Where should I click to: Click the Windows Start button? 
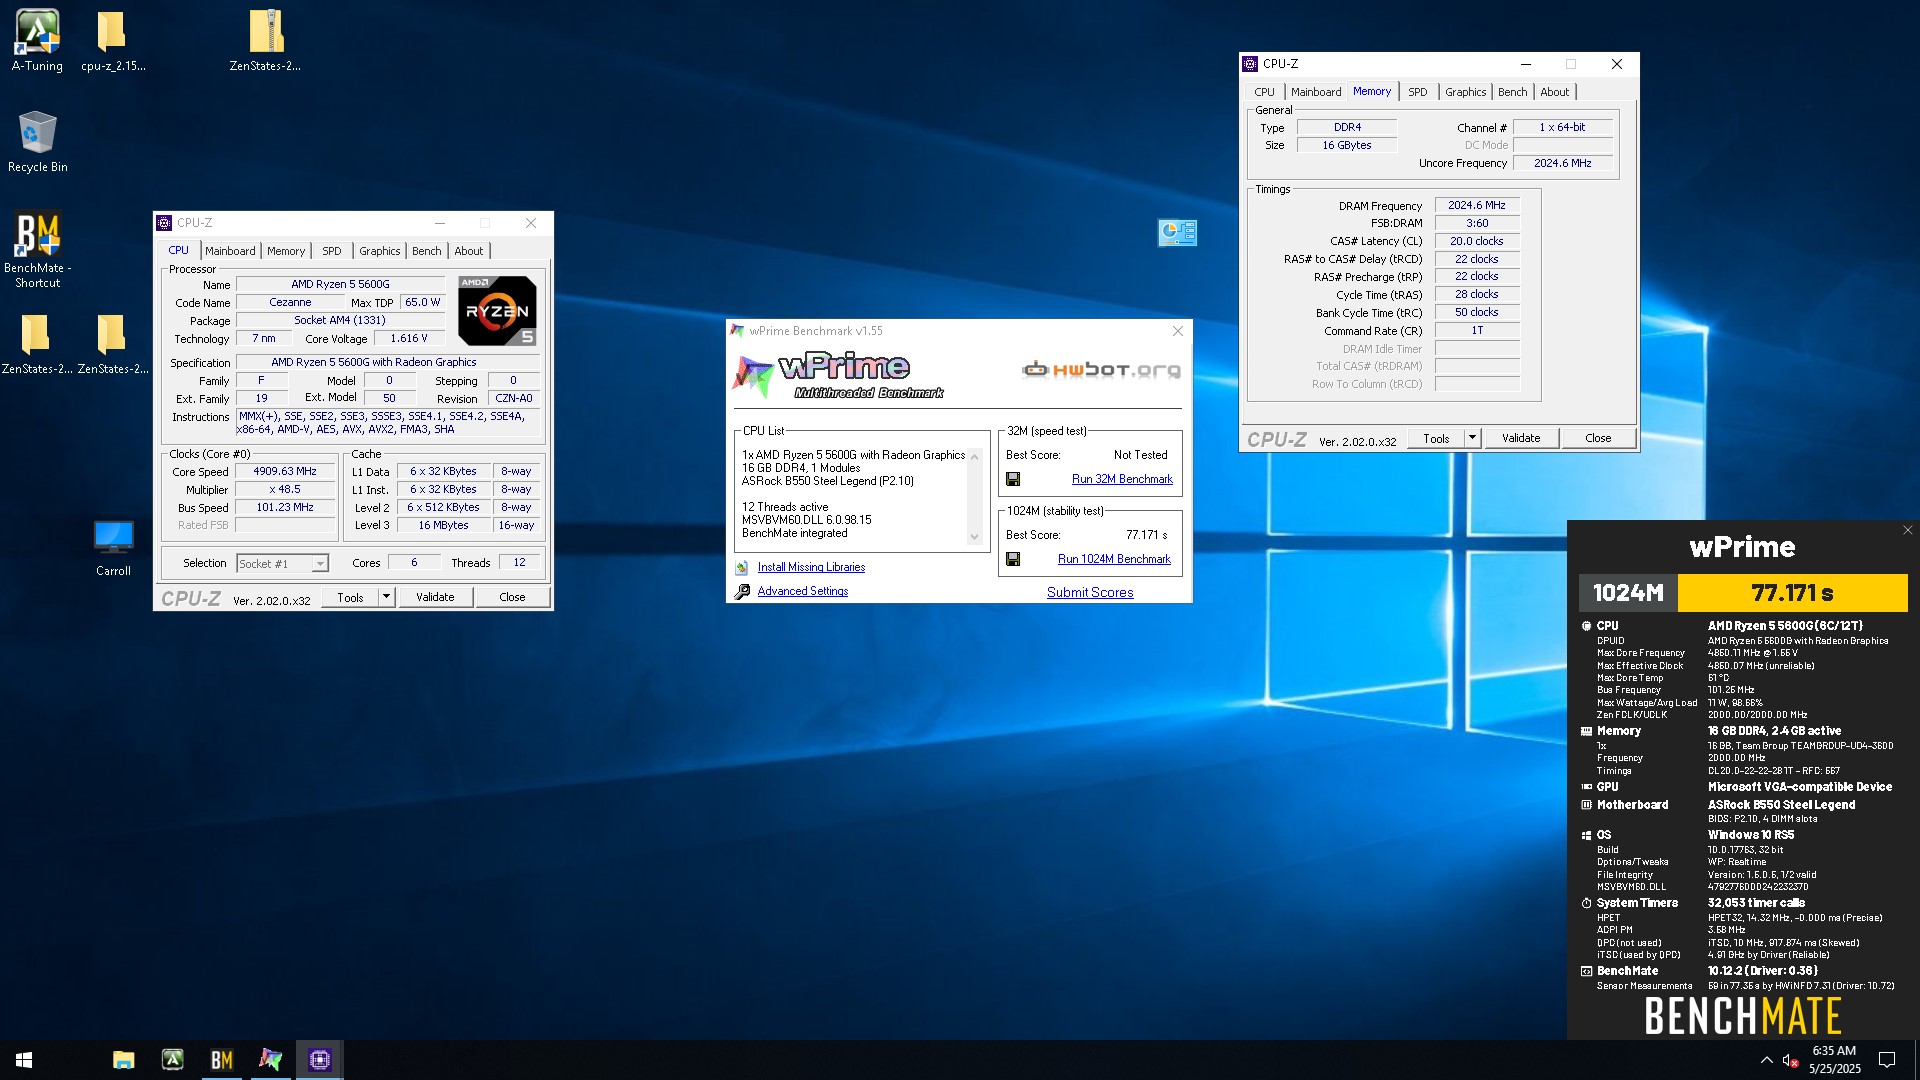pyautogui.click(x=24, y=1060)
